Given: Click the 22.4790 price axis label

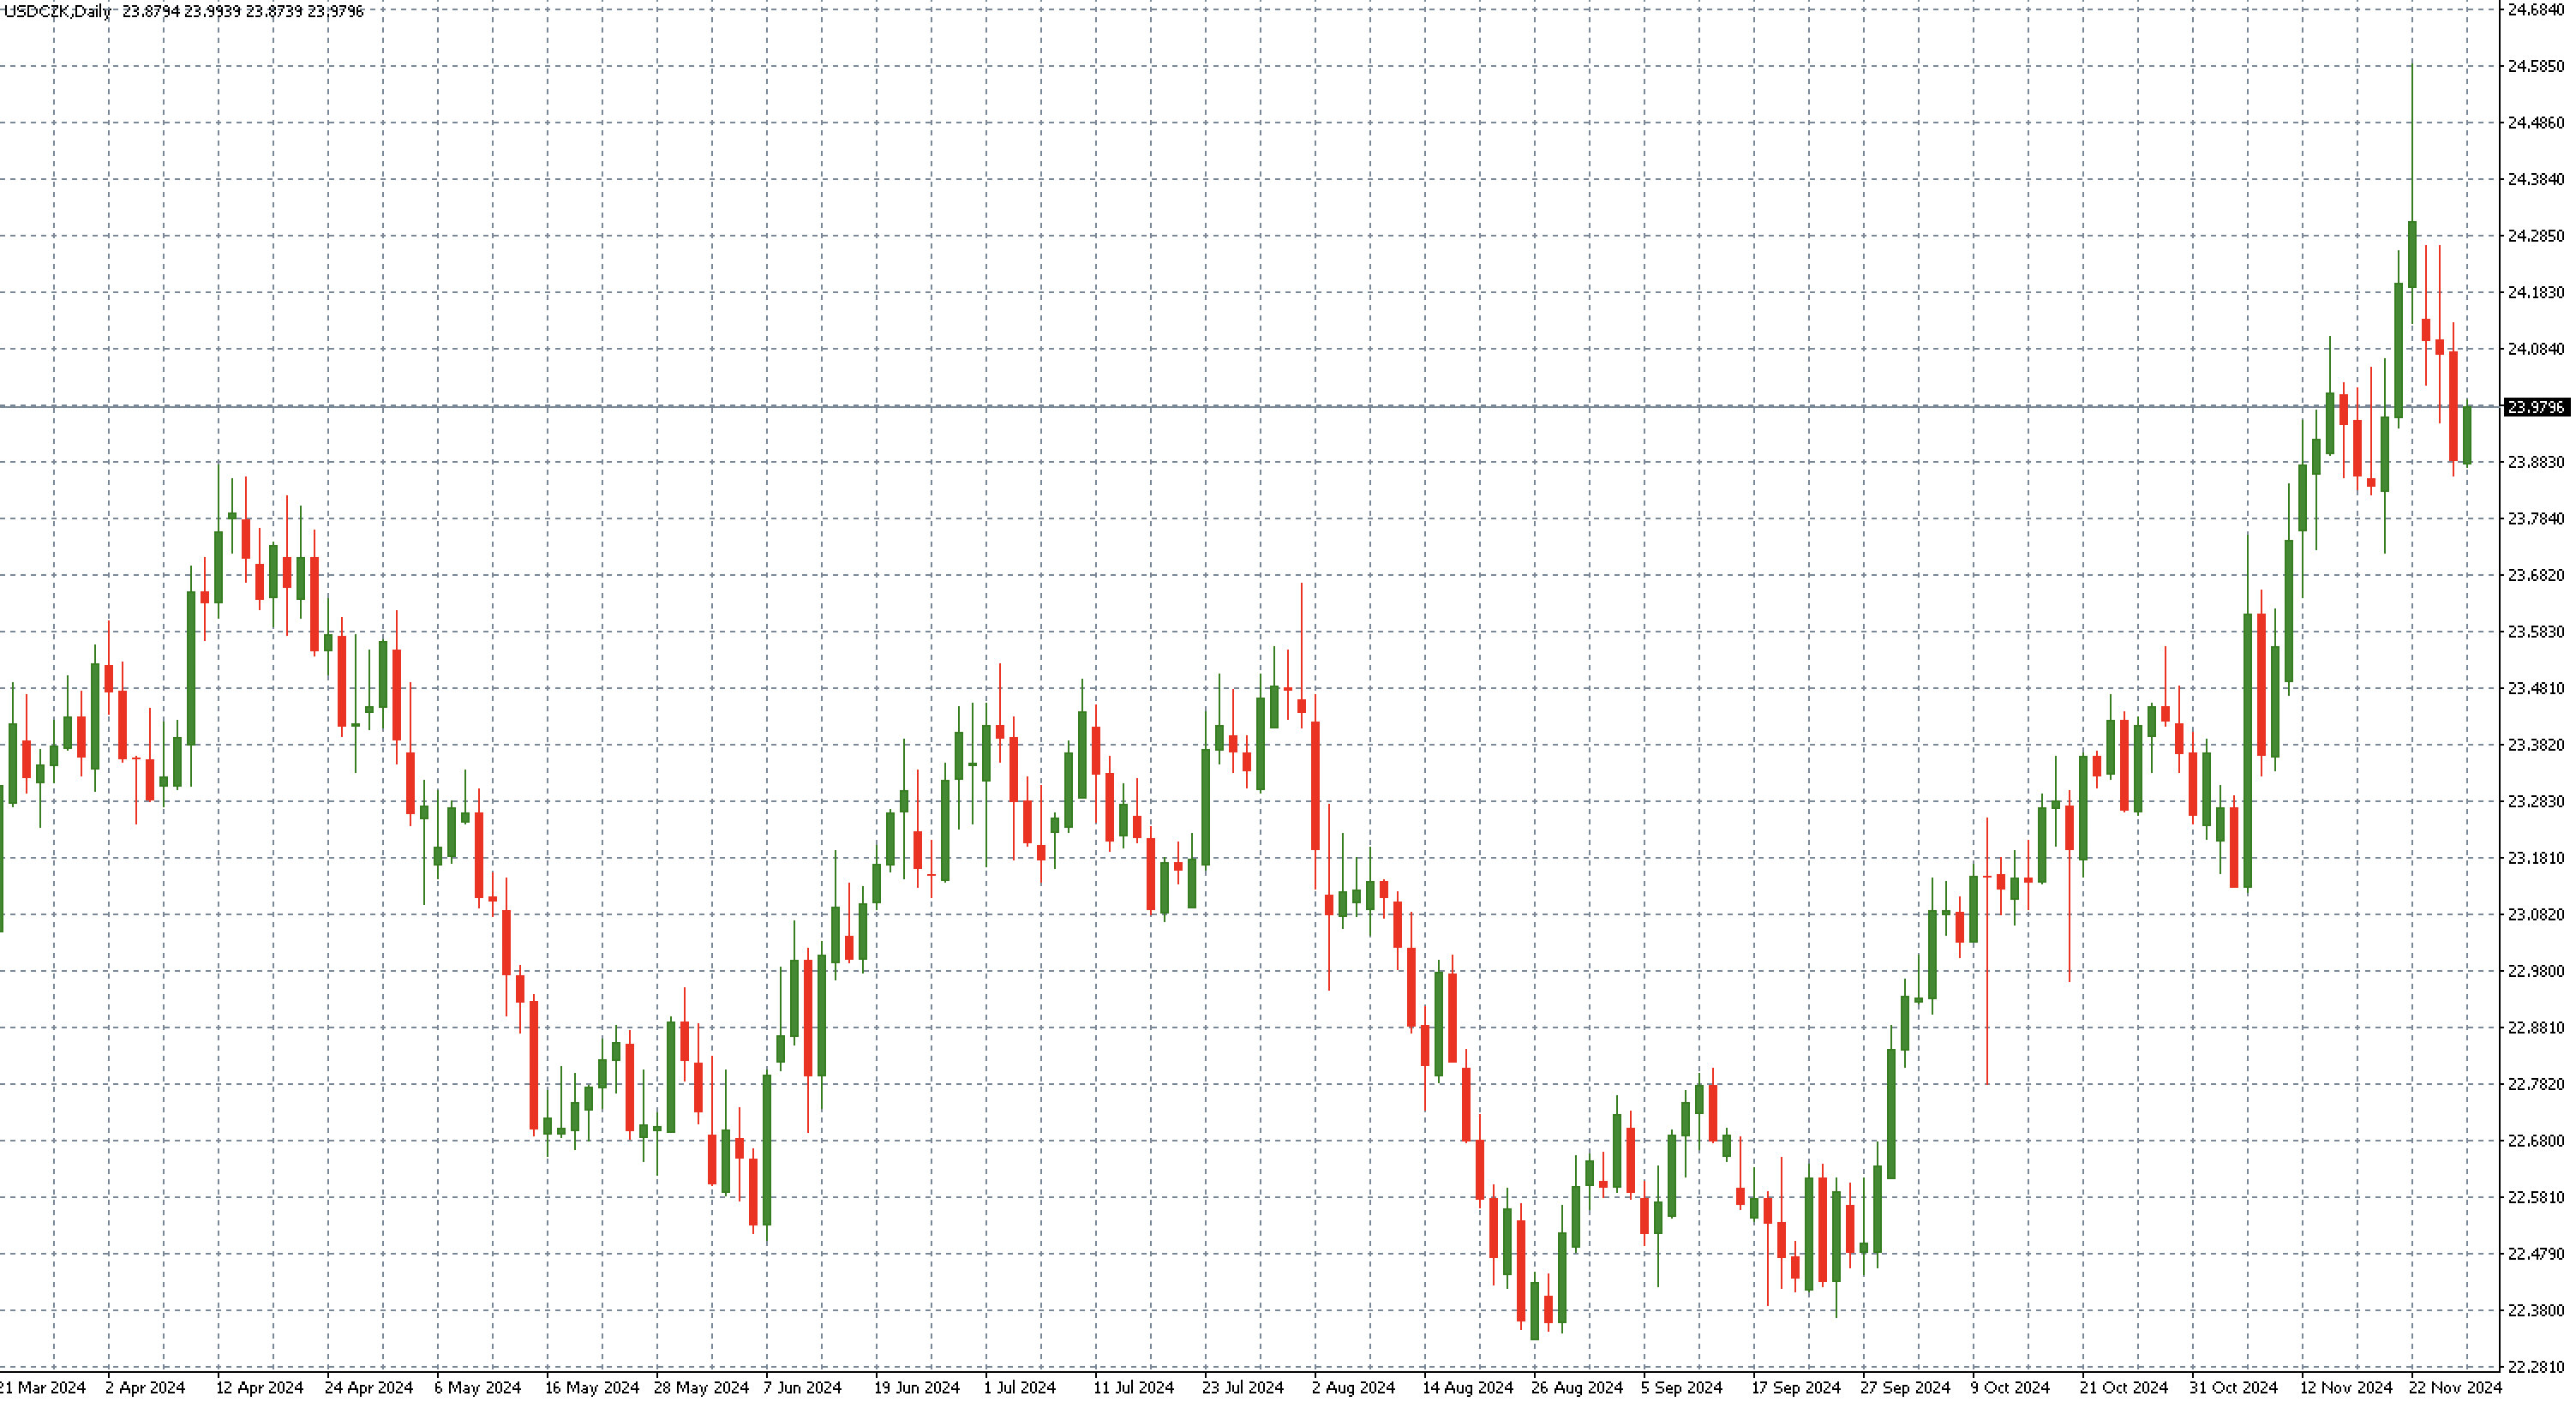Looking at the screenshot, I should [x=2536, y=1254].
